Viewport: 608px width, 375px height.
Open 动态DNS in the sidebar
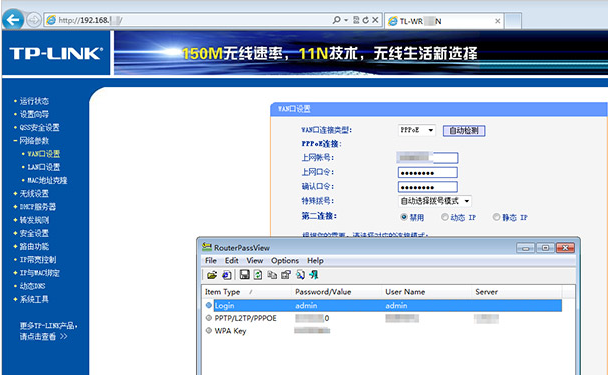33,286
